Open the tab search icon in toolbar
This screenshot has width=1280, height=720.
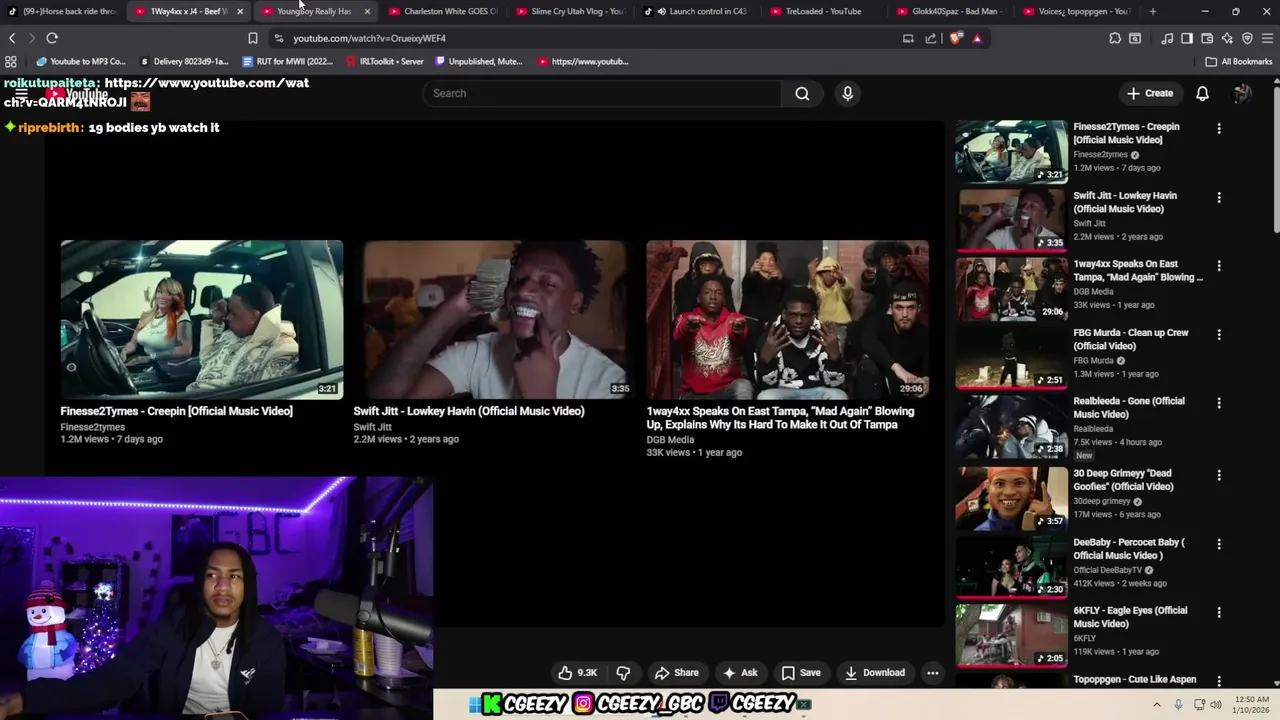1135,38
